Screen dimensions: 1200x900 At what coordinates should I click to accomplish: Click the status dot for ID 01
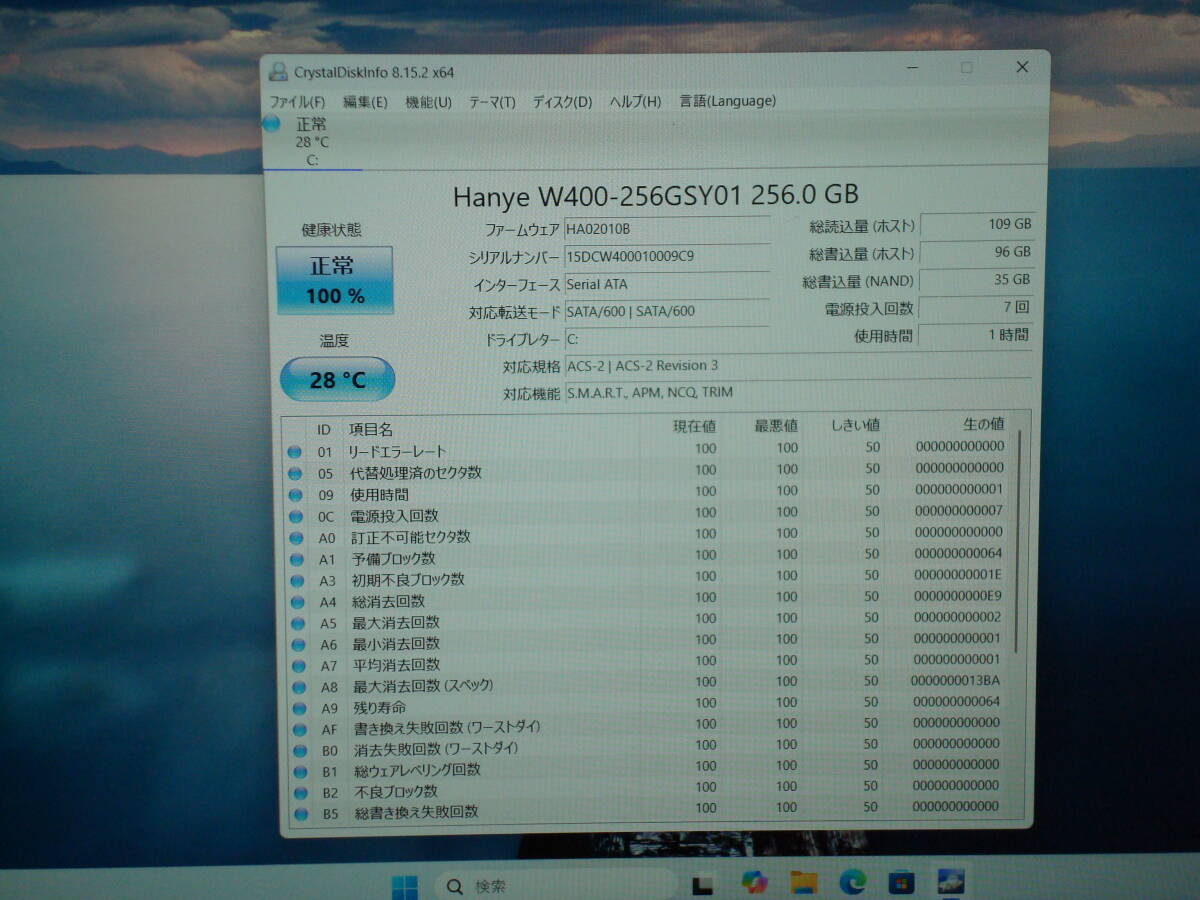294,452
